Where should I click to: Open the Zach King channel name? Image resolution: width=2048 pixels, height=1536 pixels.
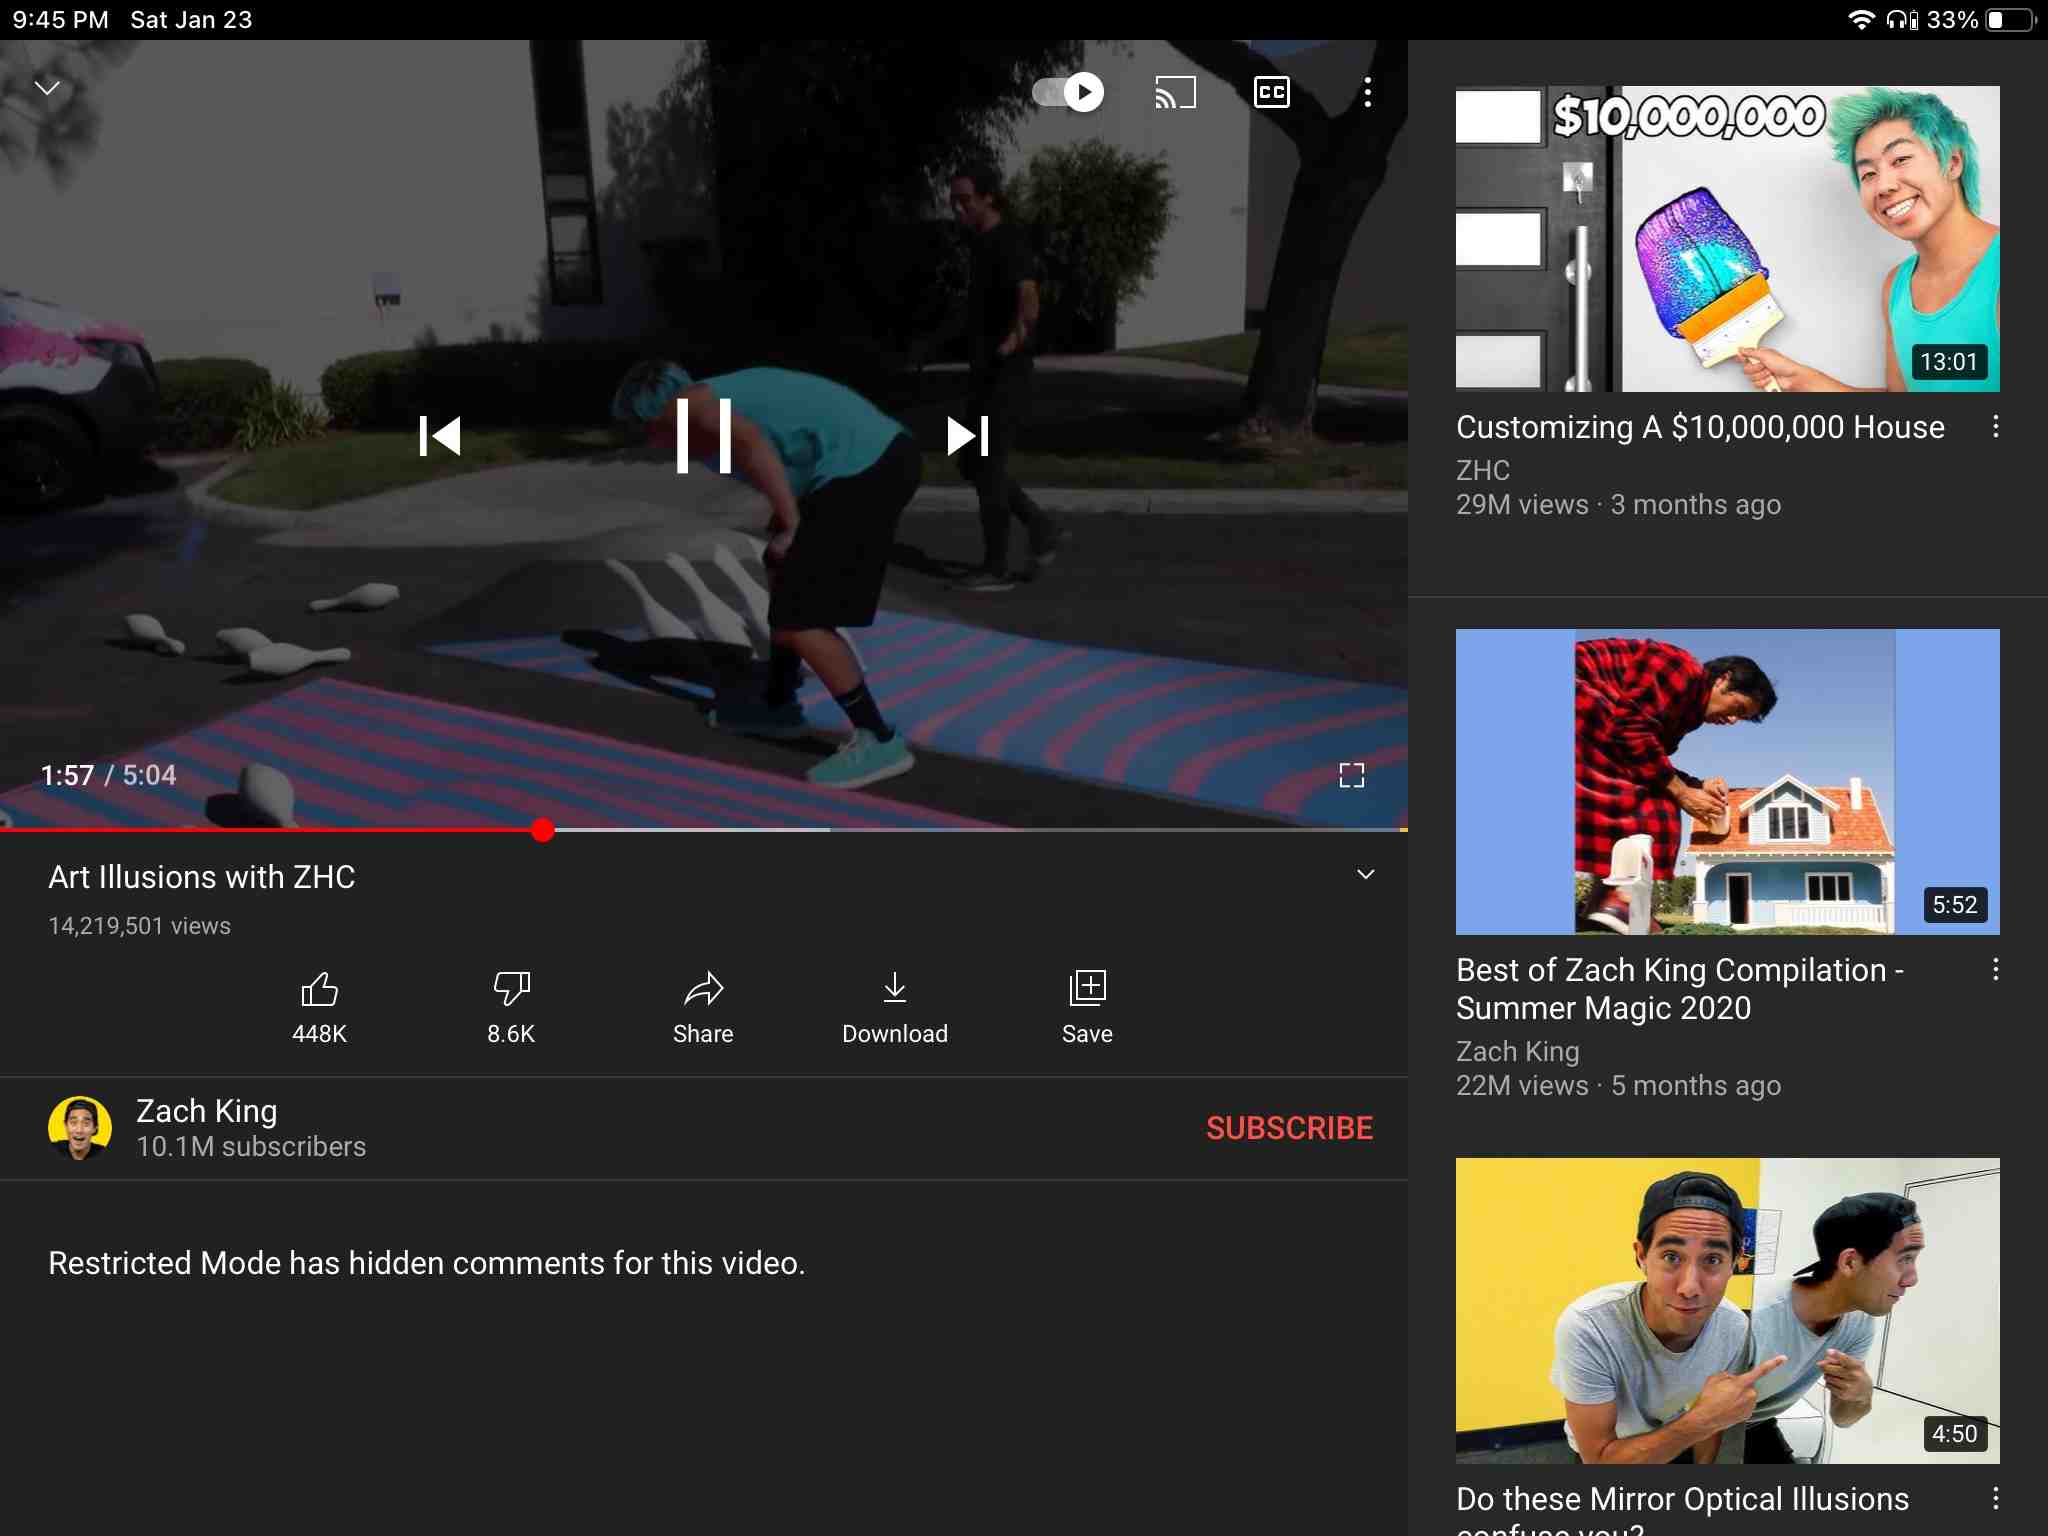point(207,1111)
